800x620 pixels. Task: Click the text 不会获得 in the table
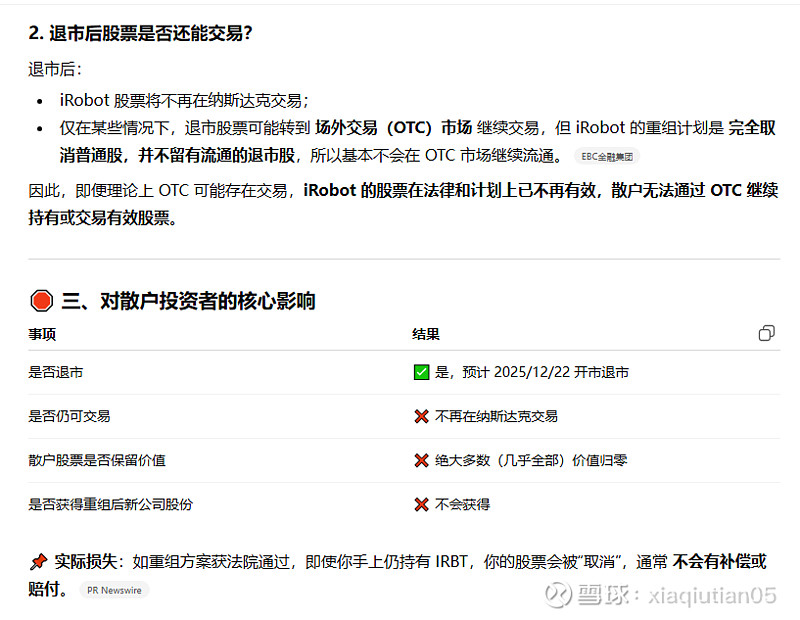click(463, 505)
